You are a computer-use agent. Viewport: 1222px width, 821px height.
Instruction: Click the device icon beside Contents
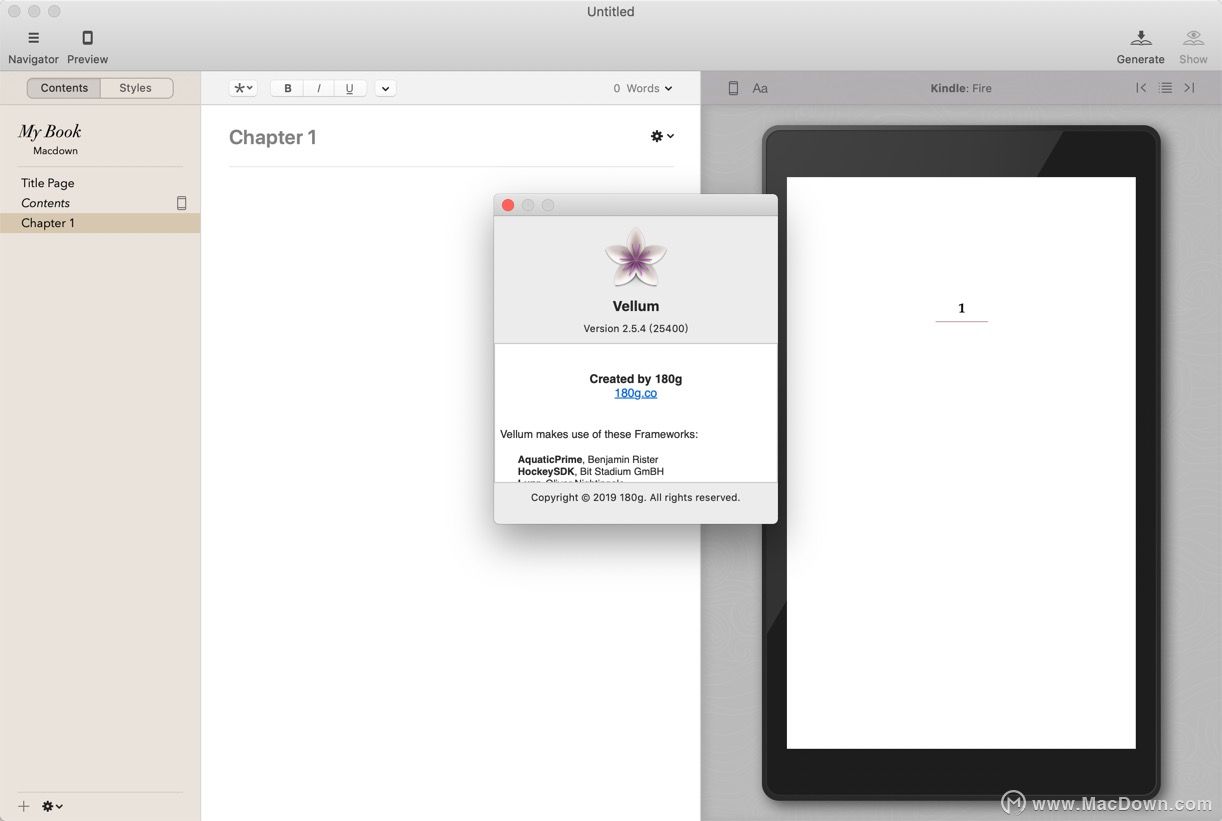tap(182, 203)
